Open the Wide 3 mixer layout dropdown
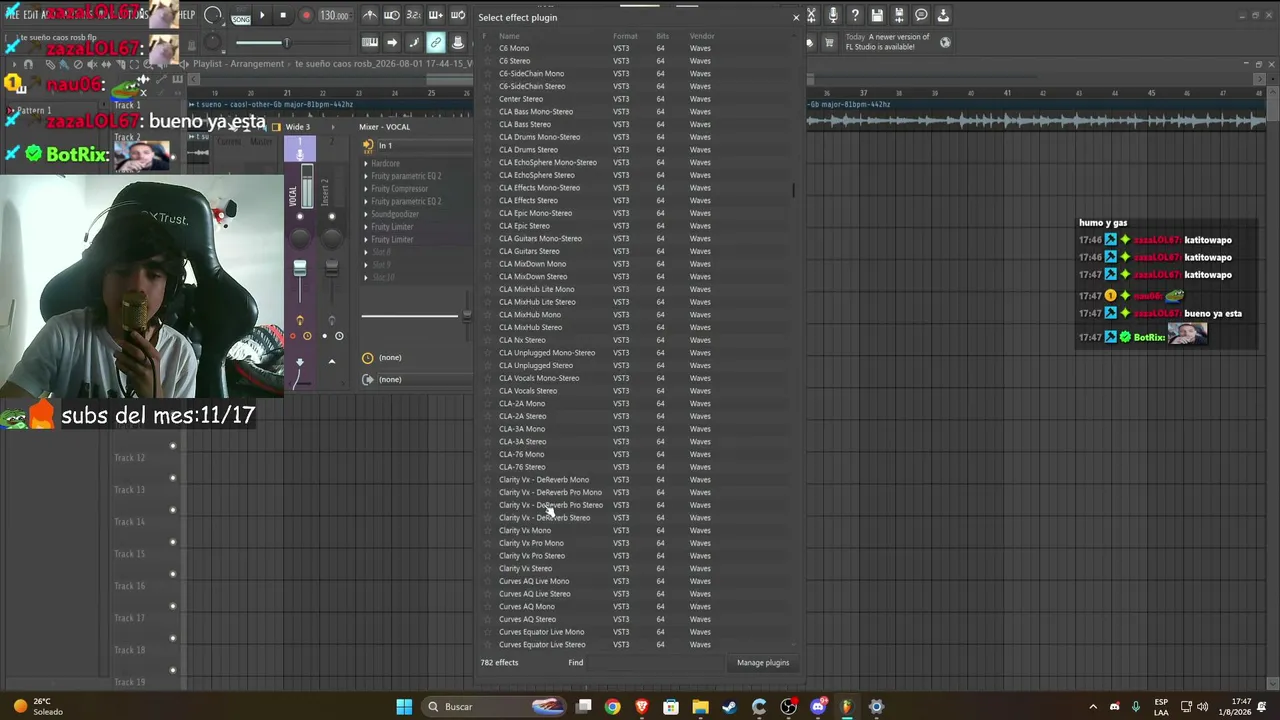 click(298, 127)
